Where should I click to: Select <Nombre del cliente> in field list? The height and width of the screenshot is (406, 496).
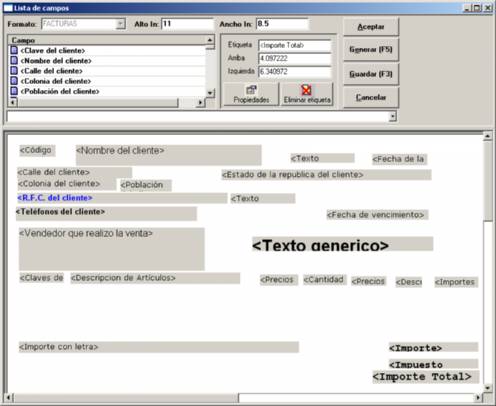point(56,61)
